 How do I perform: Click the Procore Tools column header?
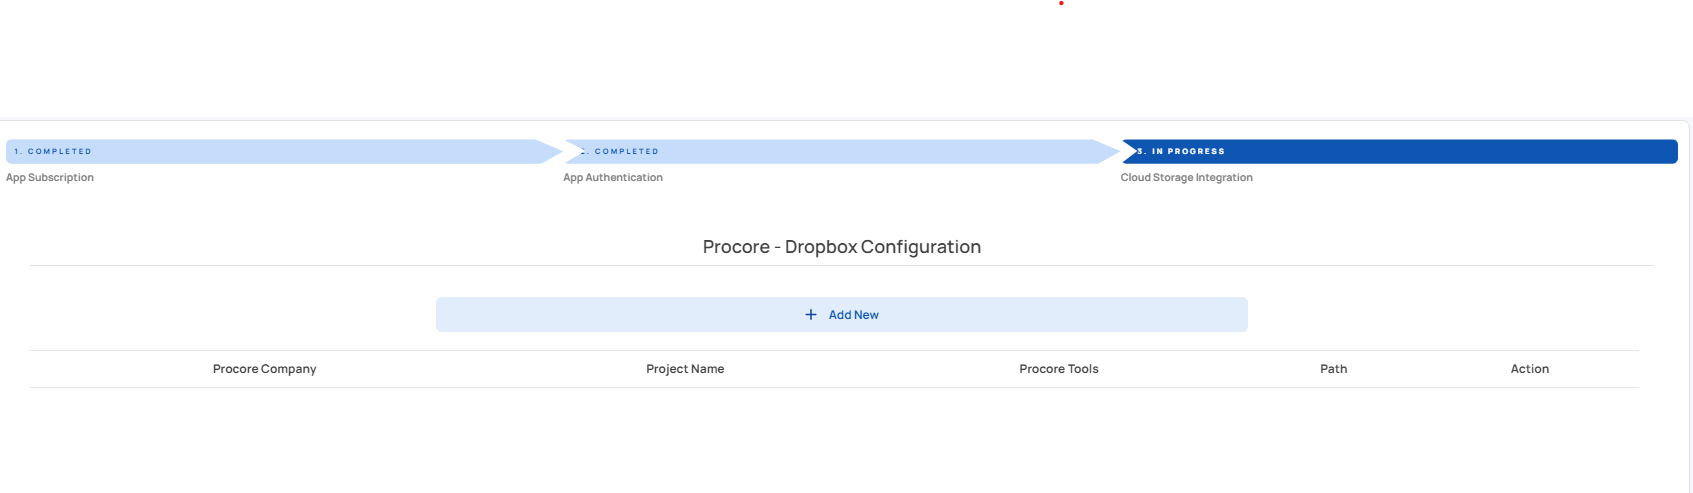point(1059,369)
